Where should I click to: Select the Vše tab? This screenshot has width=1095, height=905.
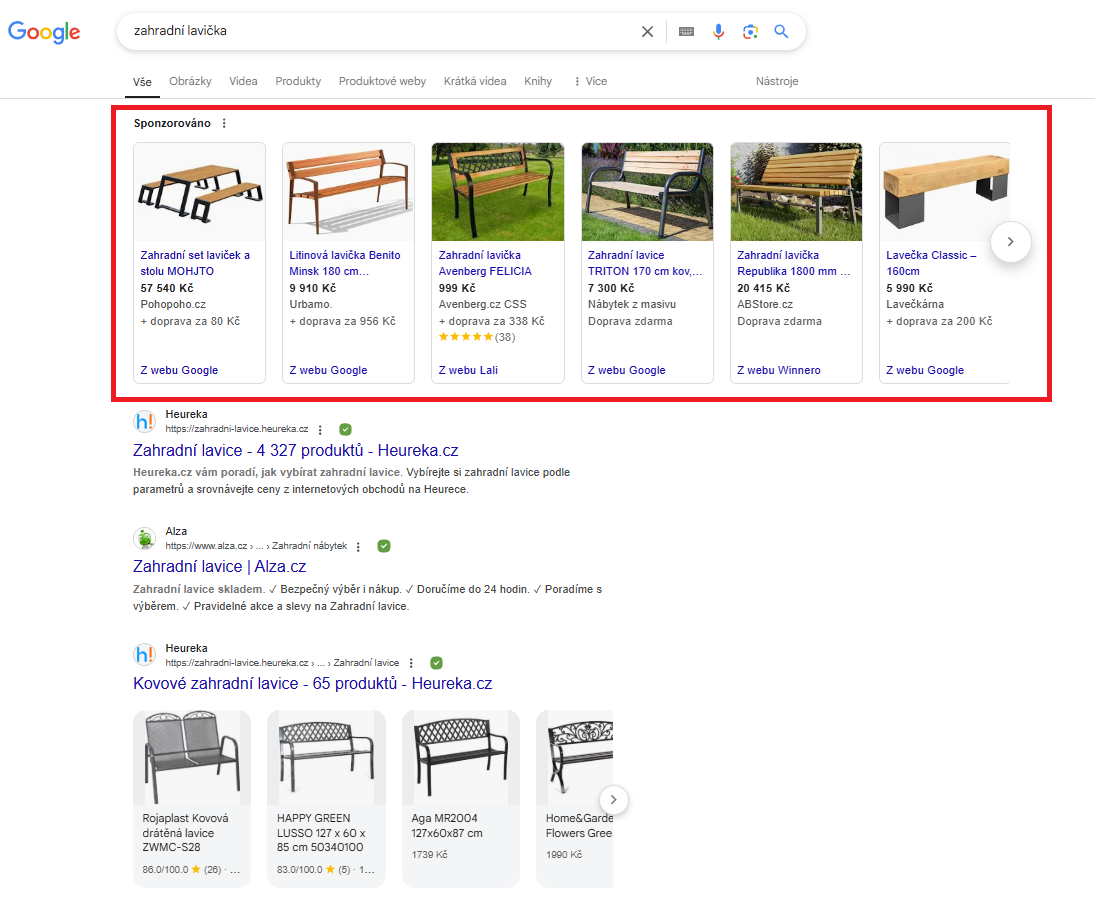[x=142, y=82]
